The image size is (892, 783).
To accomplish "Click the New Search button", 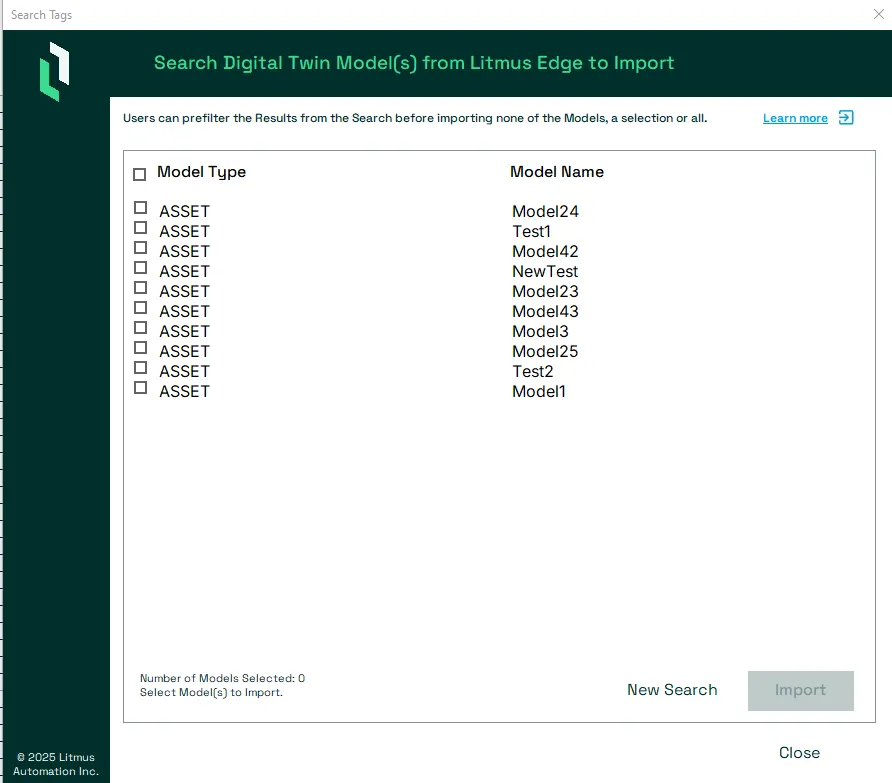I will click(x=672, y=690).
